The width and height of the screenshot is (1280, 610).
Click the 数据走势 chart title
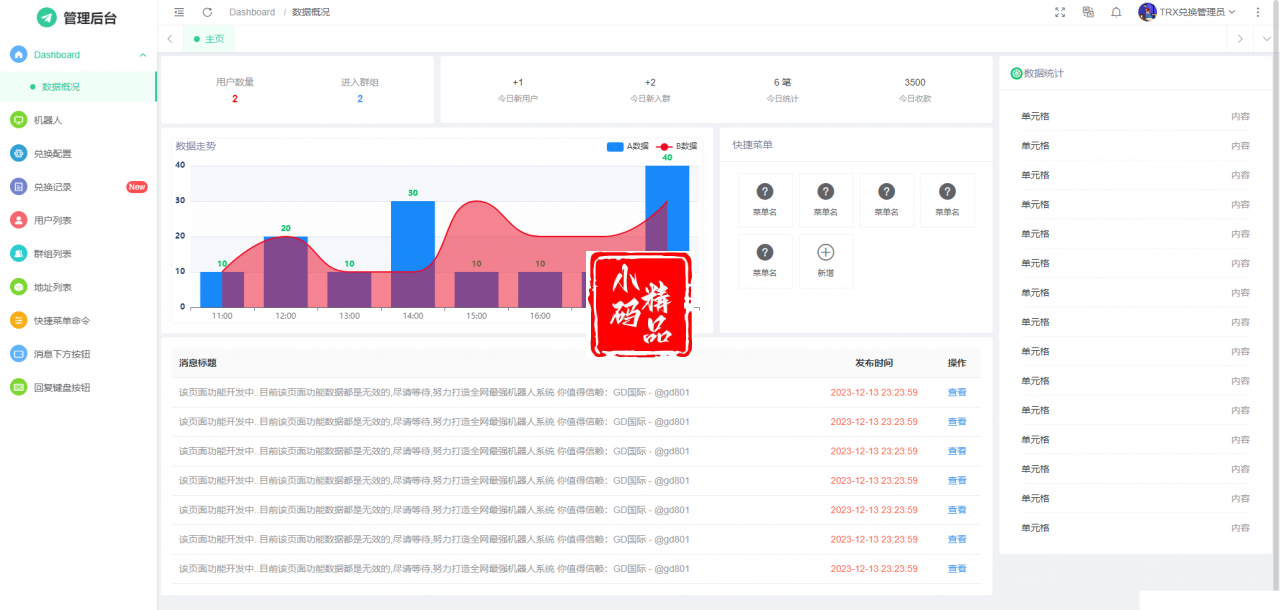(x=195, y=146)
